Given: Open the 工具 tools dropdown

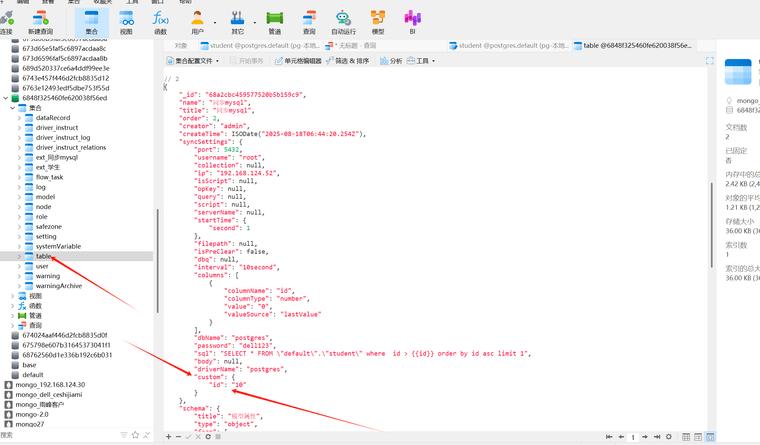Looking at the screenshot, I should coord(421,61).
